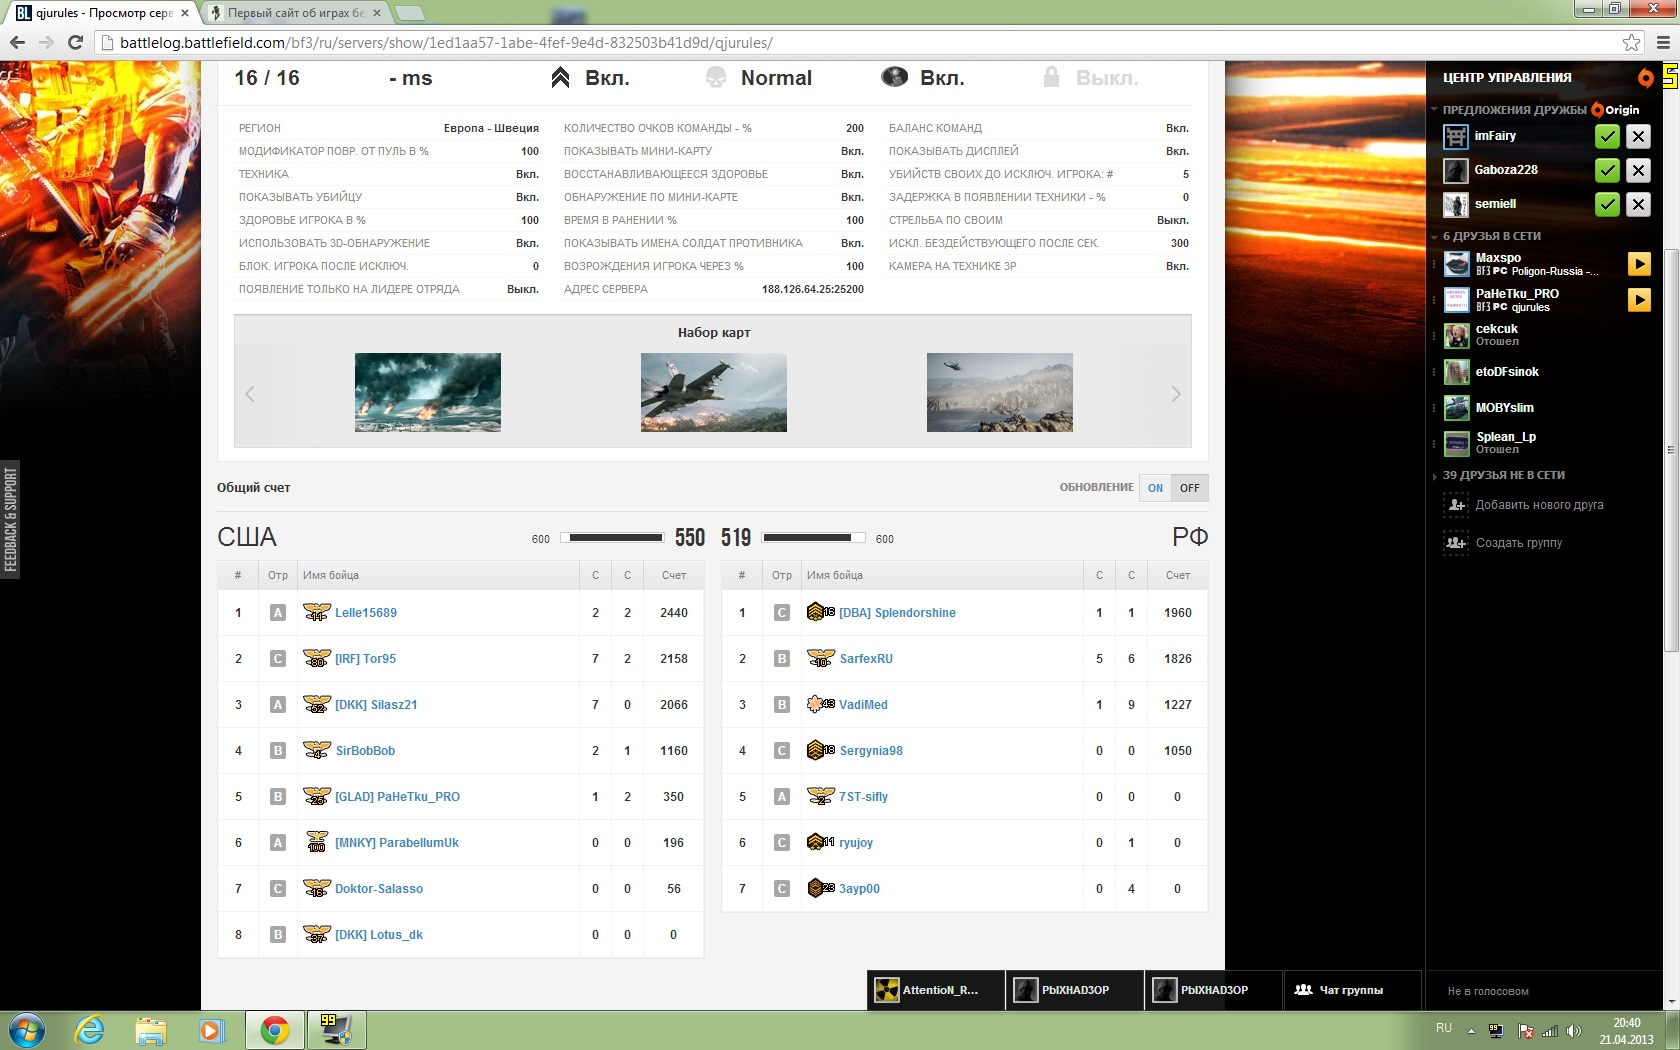Join Maxspo's server with play button
Image resolution: width=1680 pixels, height=1050 pixels.
coord(1639,264)
